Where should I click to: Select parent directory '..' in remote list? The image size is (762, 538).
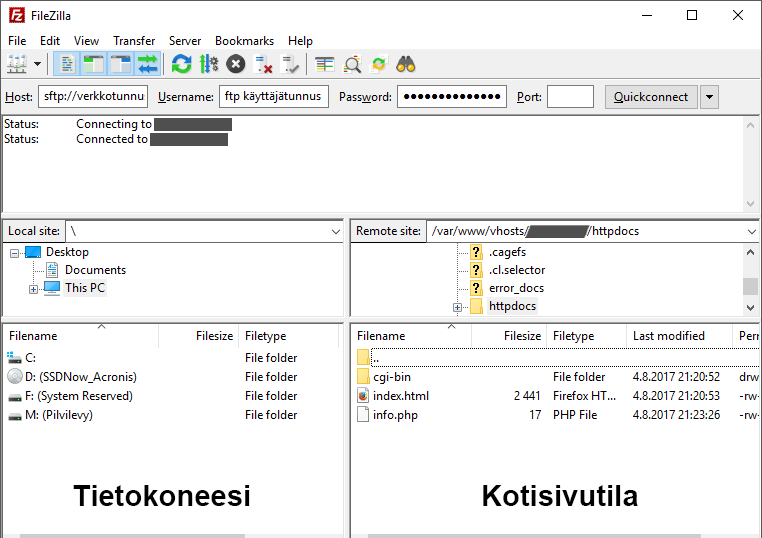point(556,358)
